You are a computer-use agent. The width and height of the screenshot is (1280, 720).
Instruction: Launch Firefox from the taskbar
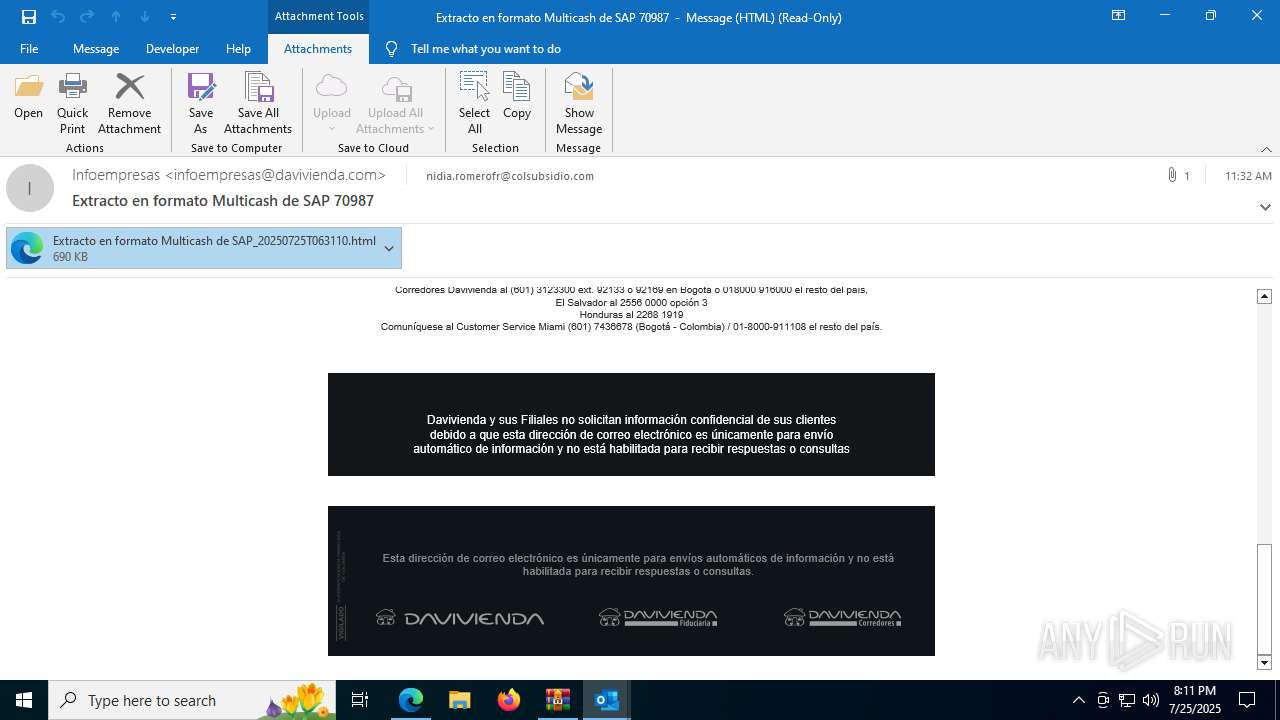coord(509,700)
